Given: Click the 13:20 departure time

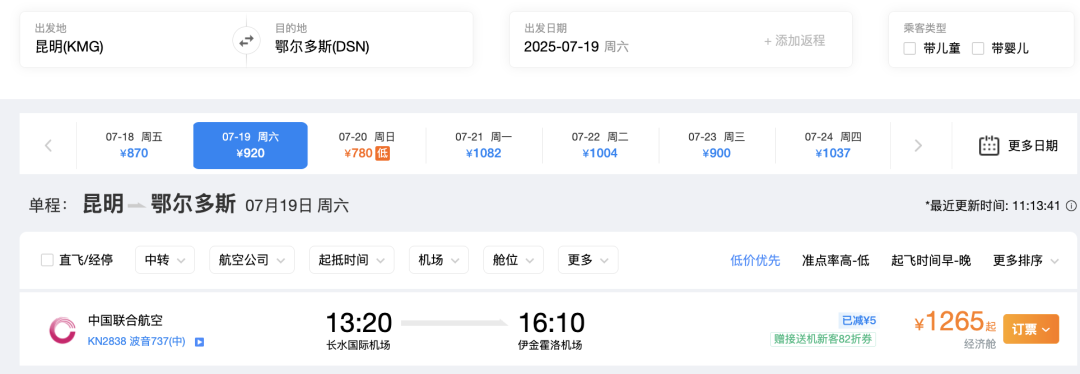Looking at the screenshot, I should point(358,322).
